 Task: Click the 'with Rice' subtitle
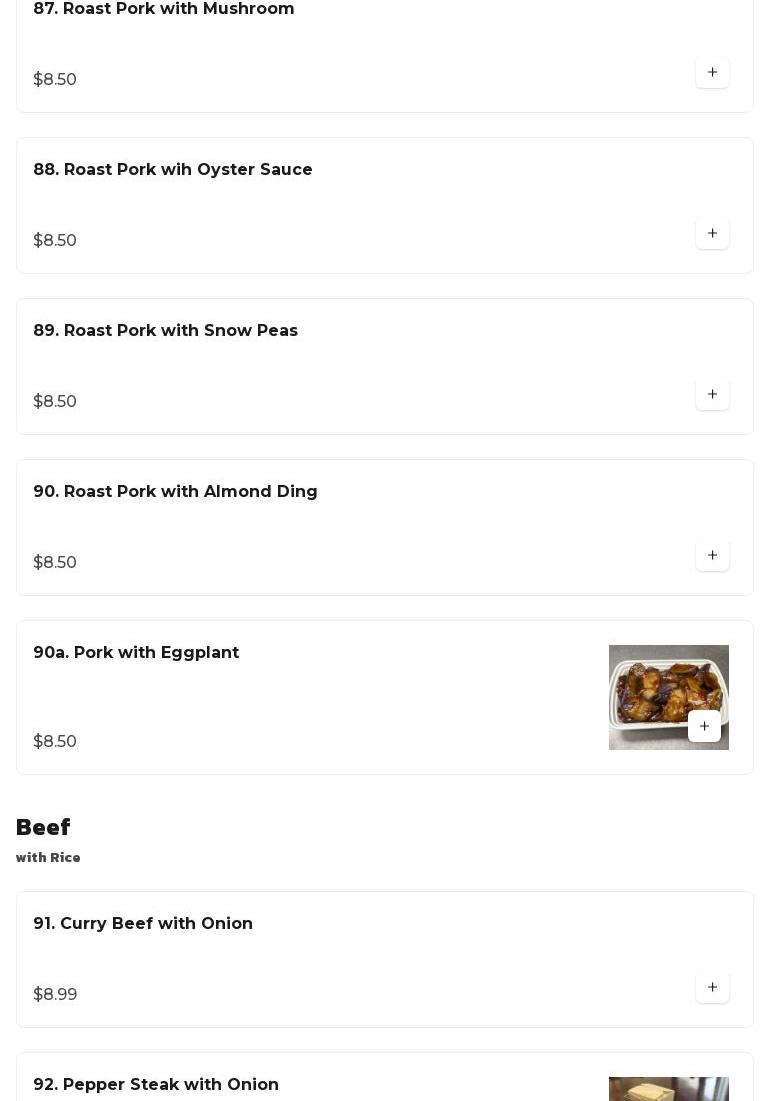pos(48,858)
